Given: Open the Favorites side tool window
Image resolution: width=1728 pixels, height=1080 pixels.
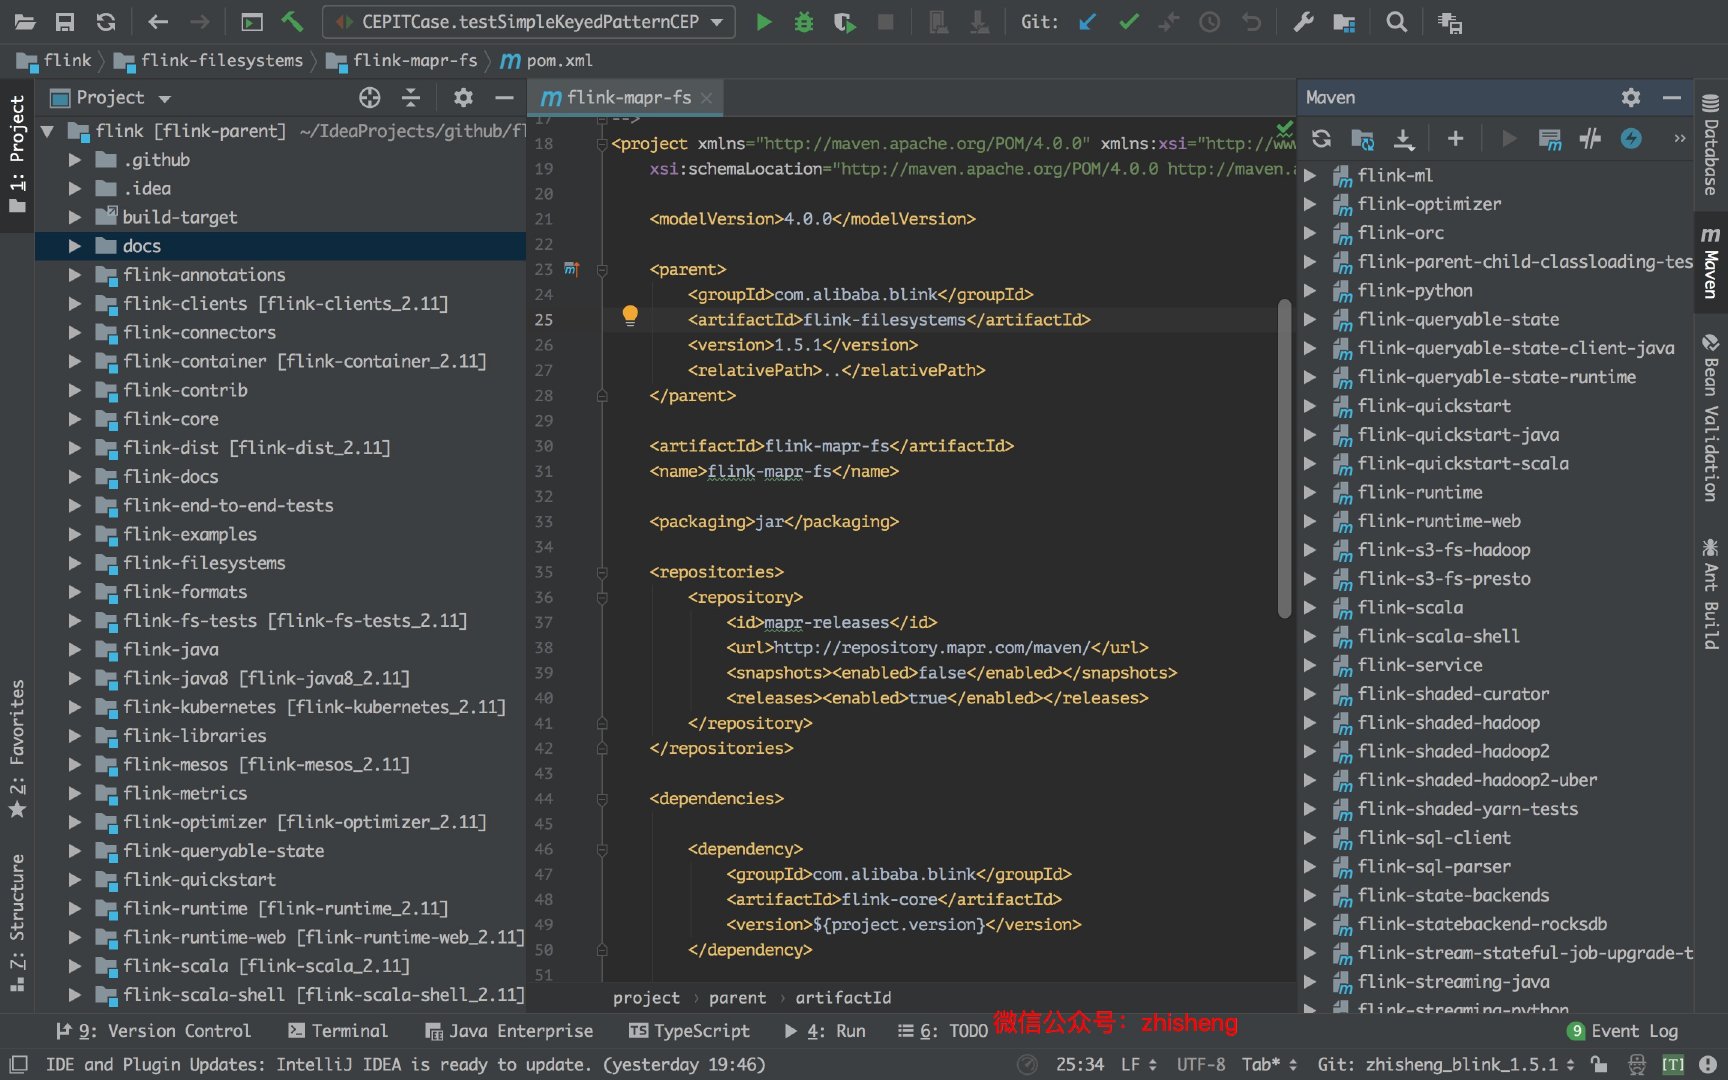Looking at the screenshot, I should tap(17, 750).
